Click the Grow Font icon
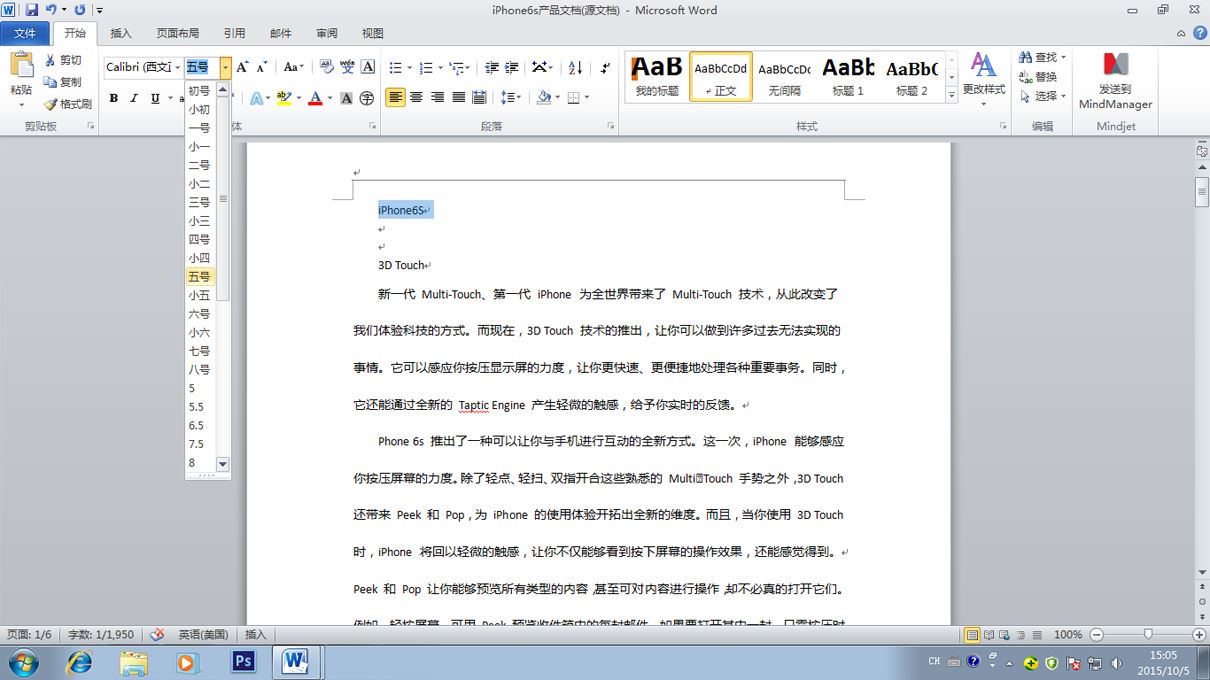The height and width of the screenshot is (680, 1210). click(242, 67)
